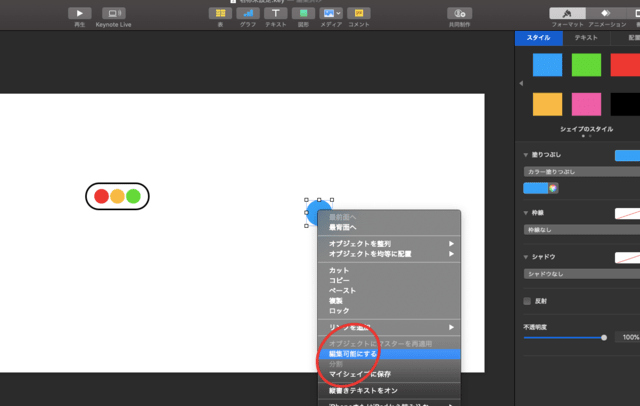The height and width of the screenshot is (406, 640).
Task: Open Keynote Live from the toolbar
Action: tap(113, 13)
